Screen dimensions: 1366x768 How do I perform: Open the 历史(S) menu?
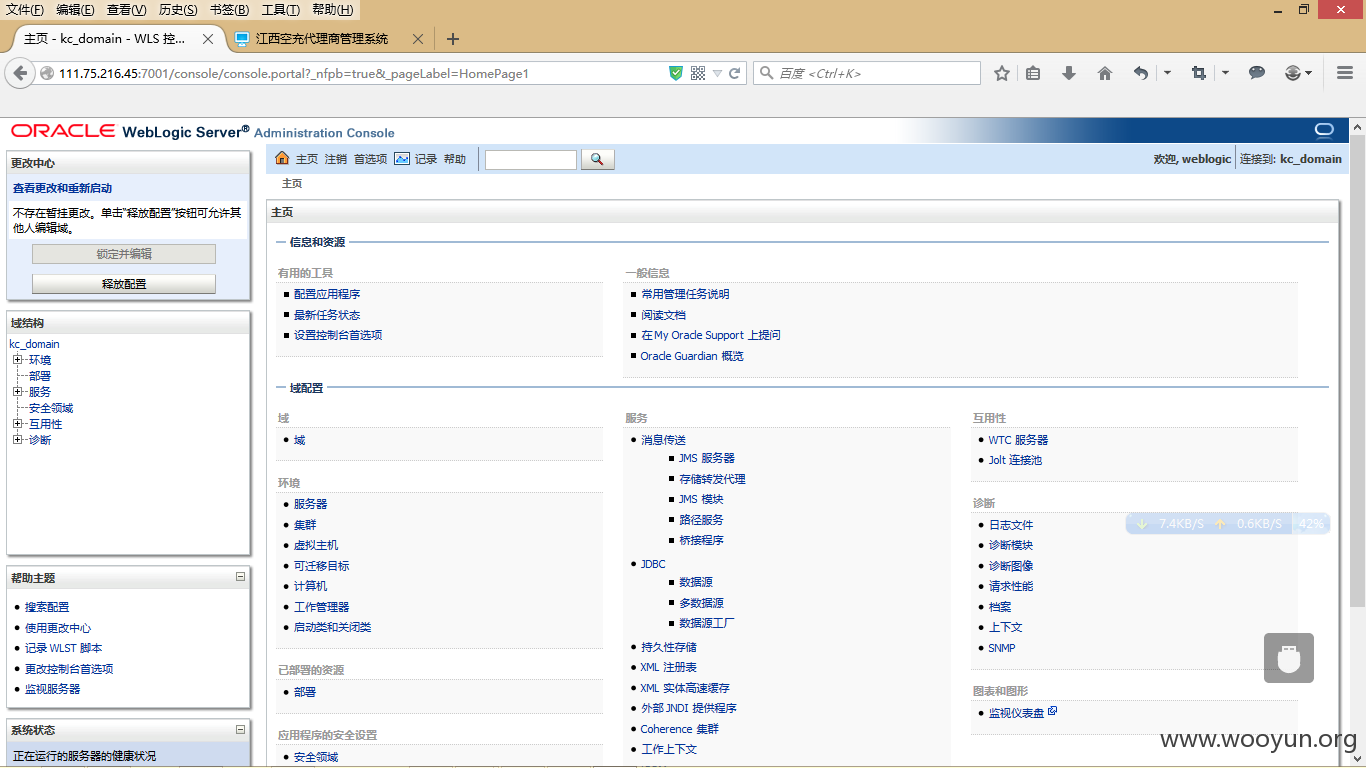[178, 10]
